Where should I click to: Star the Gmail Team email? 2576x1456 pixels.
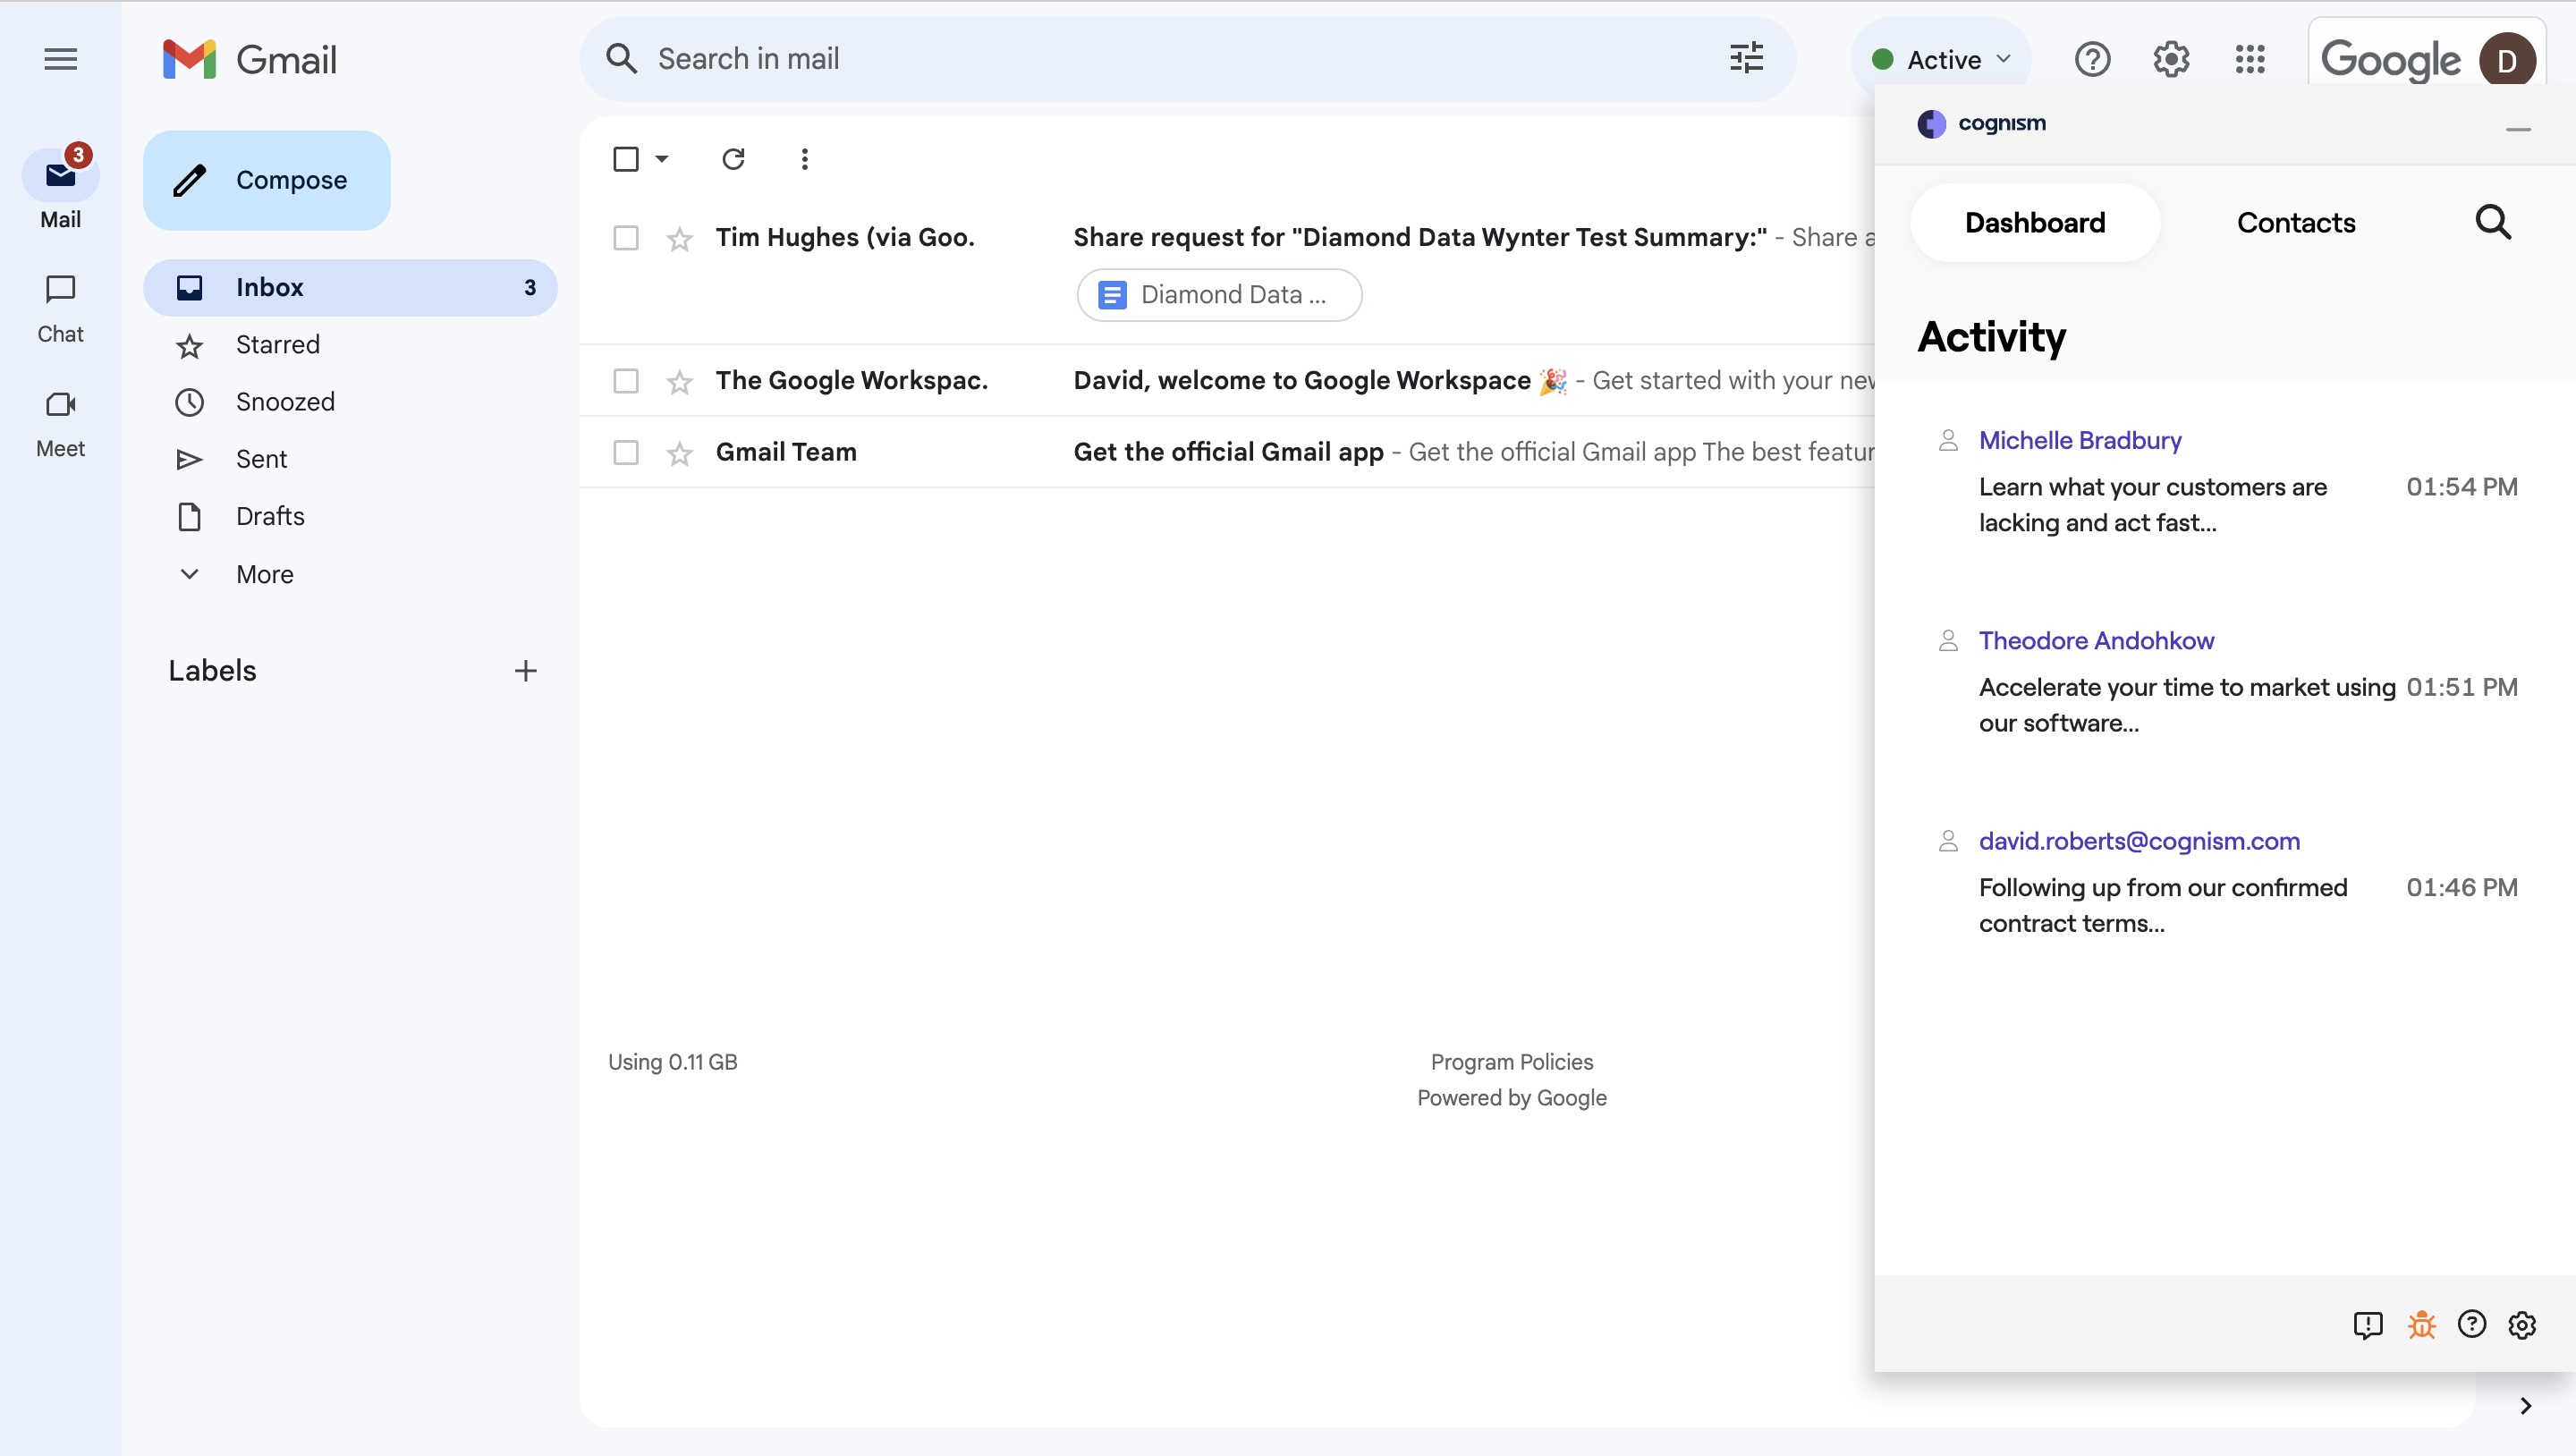pos(680,453)
